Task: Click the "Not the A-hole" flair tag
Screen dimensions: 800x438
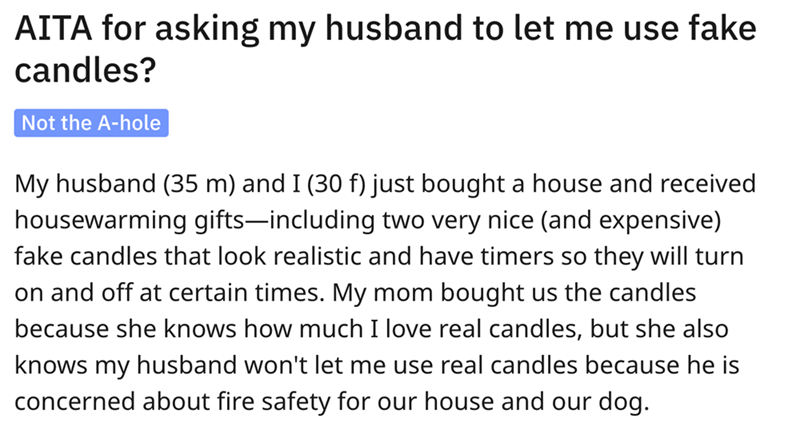Action: (89, 124)
